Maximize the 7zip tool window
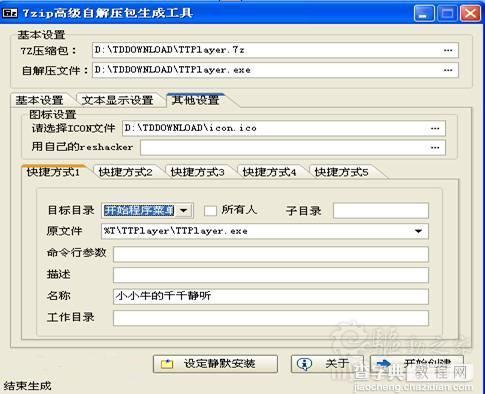This screenshot has height=394, width=485. [447, 14]
